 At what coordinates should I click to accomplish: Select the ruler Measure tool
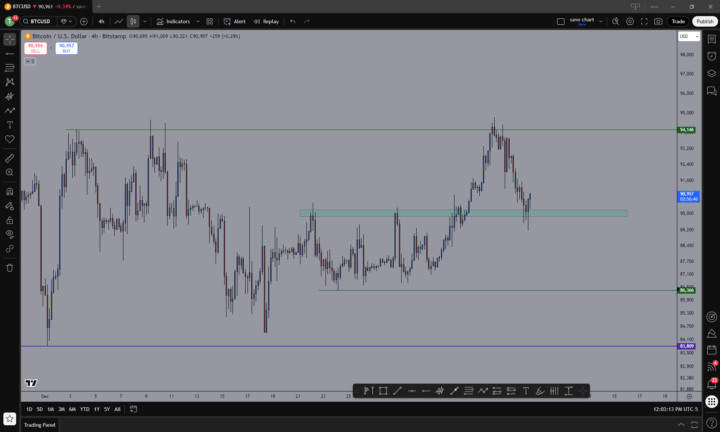click(10, 158)
